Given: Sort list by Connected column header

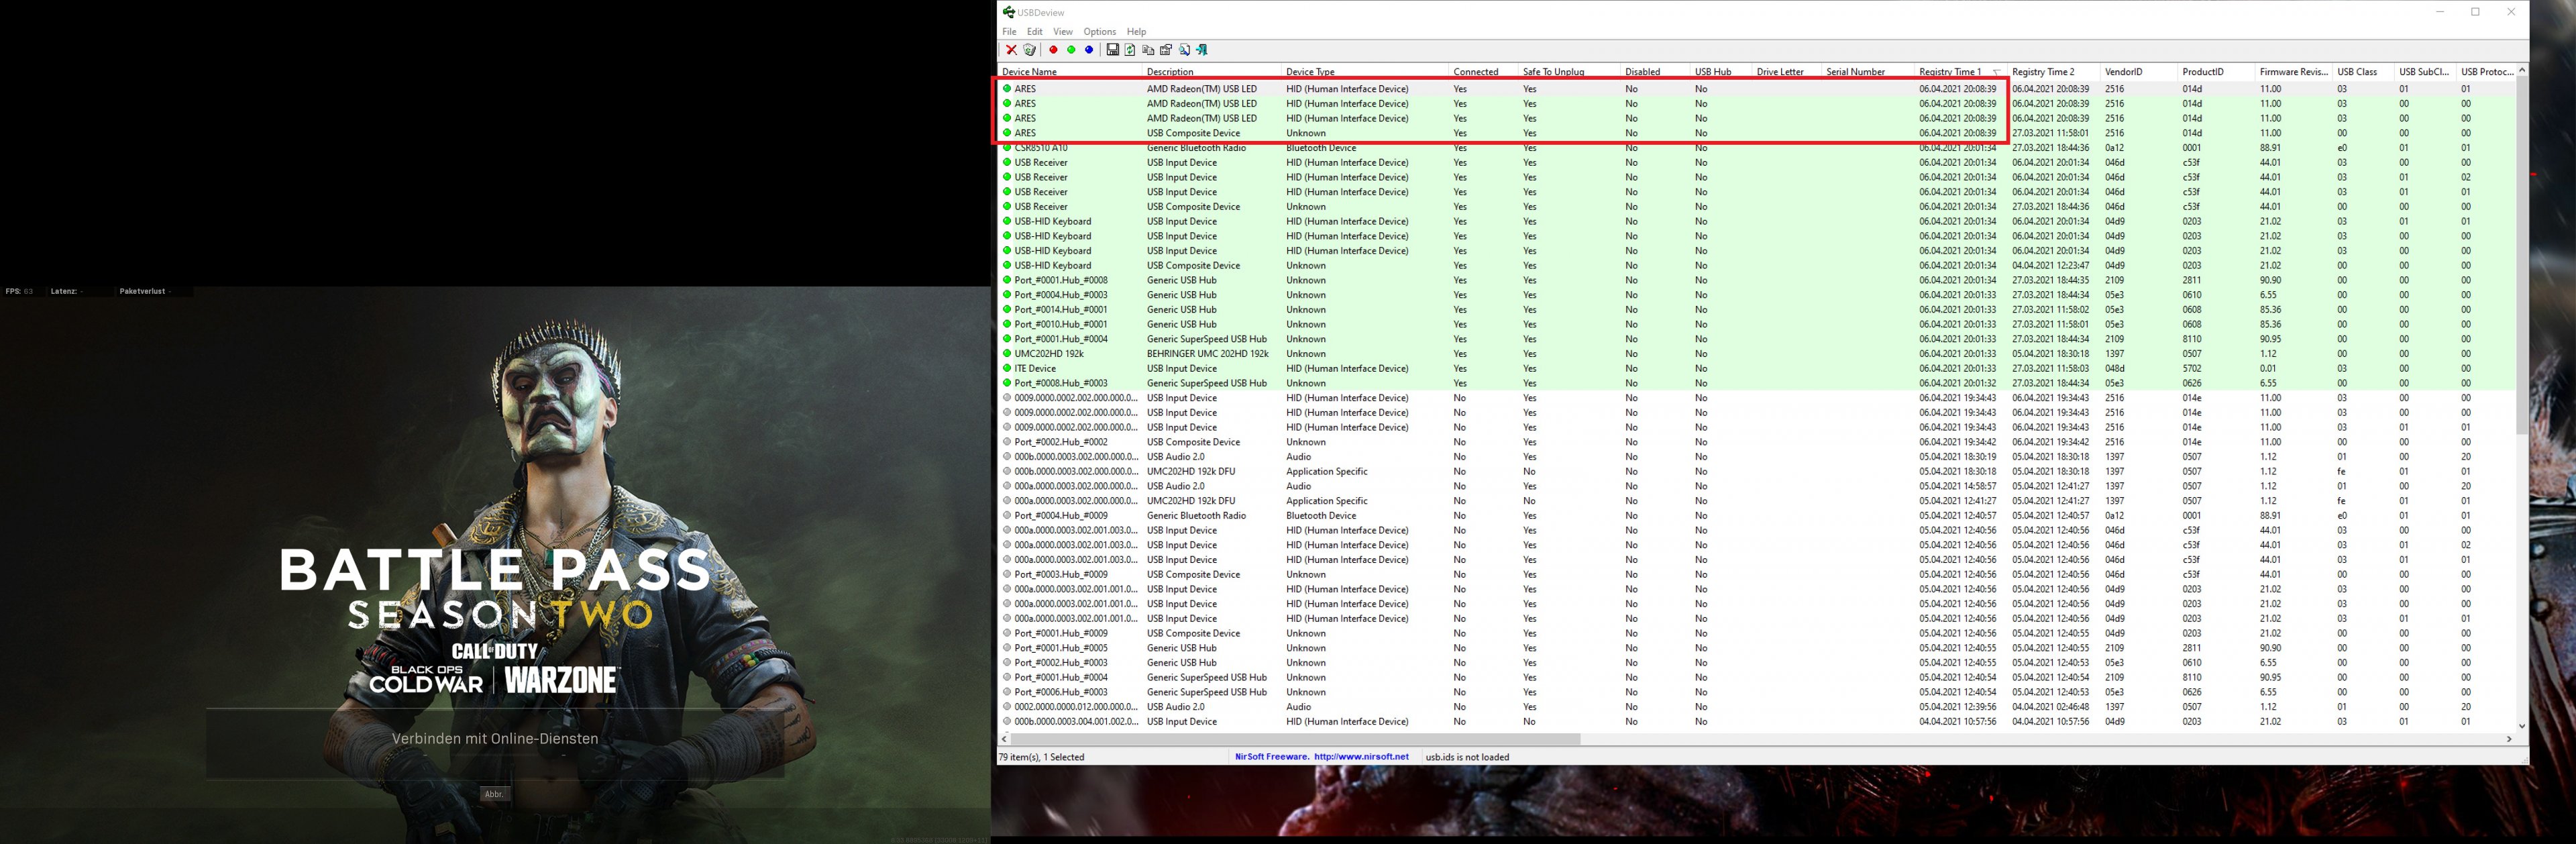Looking at the screenshot, I should pos(1475,72).
